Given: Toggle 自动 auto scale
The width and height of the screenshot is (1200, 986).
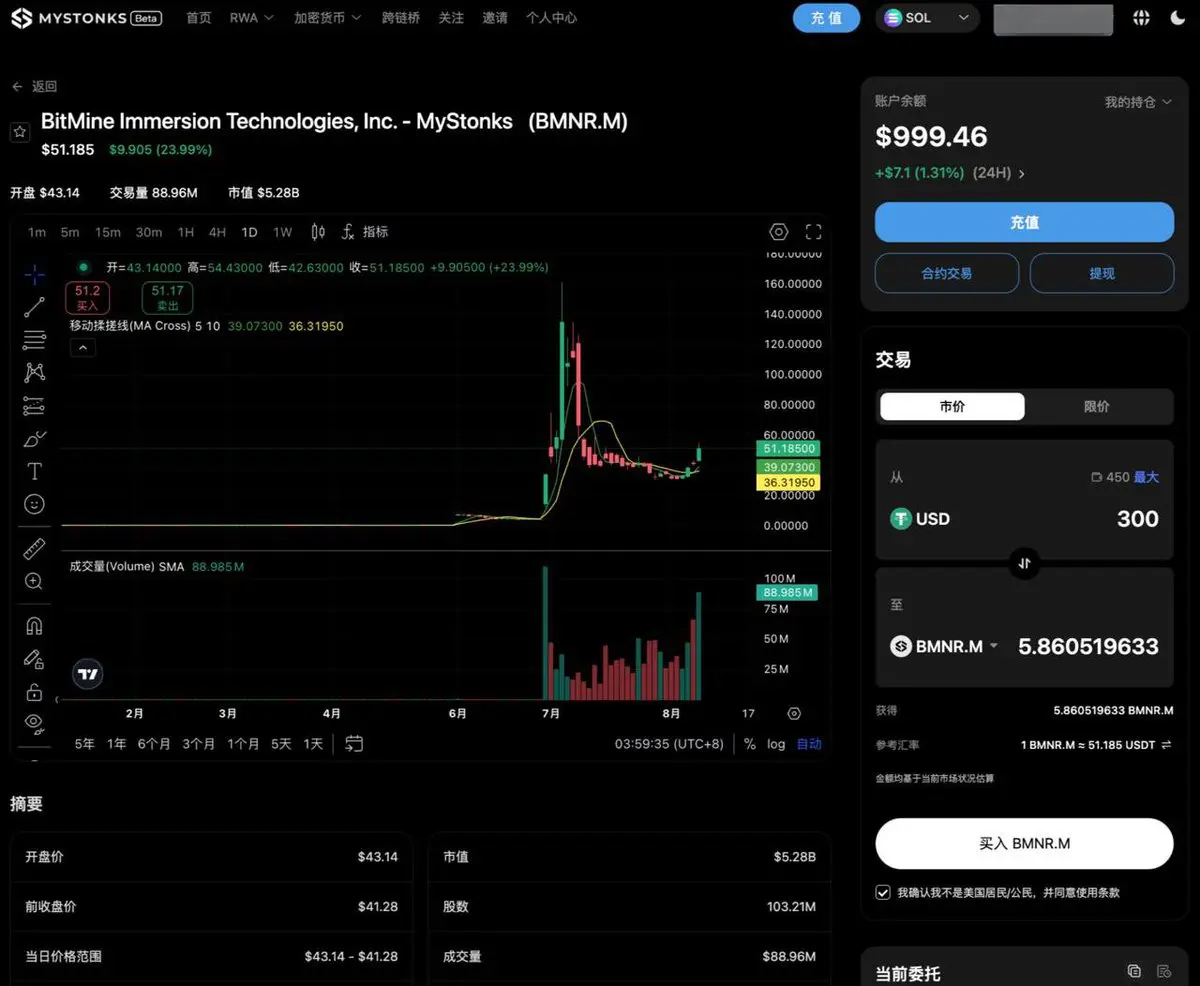Looking at the screenshot, I should (809, 744).
